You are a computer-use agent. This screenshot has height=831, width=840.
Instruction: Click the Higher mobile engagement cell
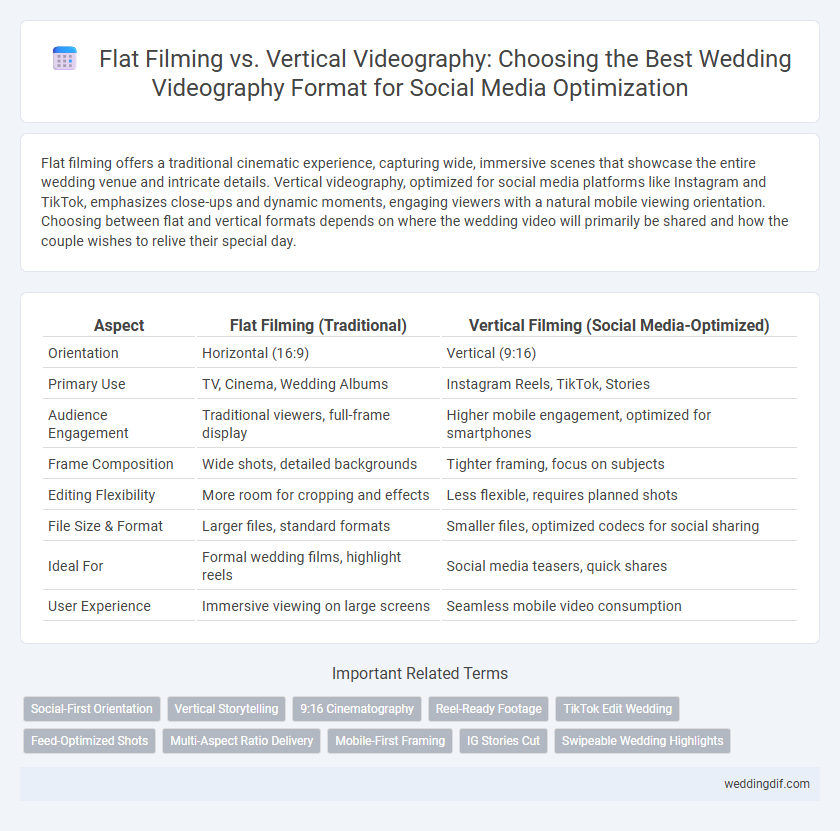click(x=619, y=424)
